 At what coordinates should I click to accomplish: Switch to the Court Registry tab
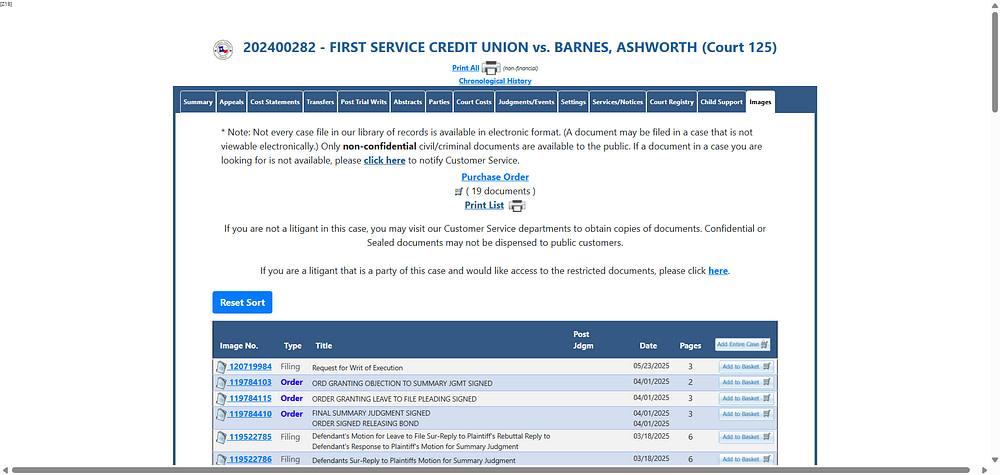(672, 102)
